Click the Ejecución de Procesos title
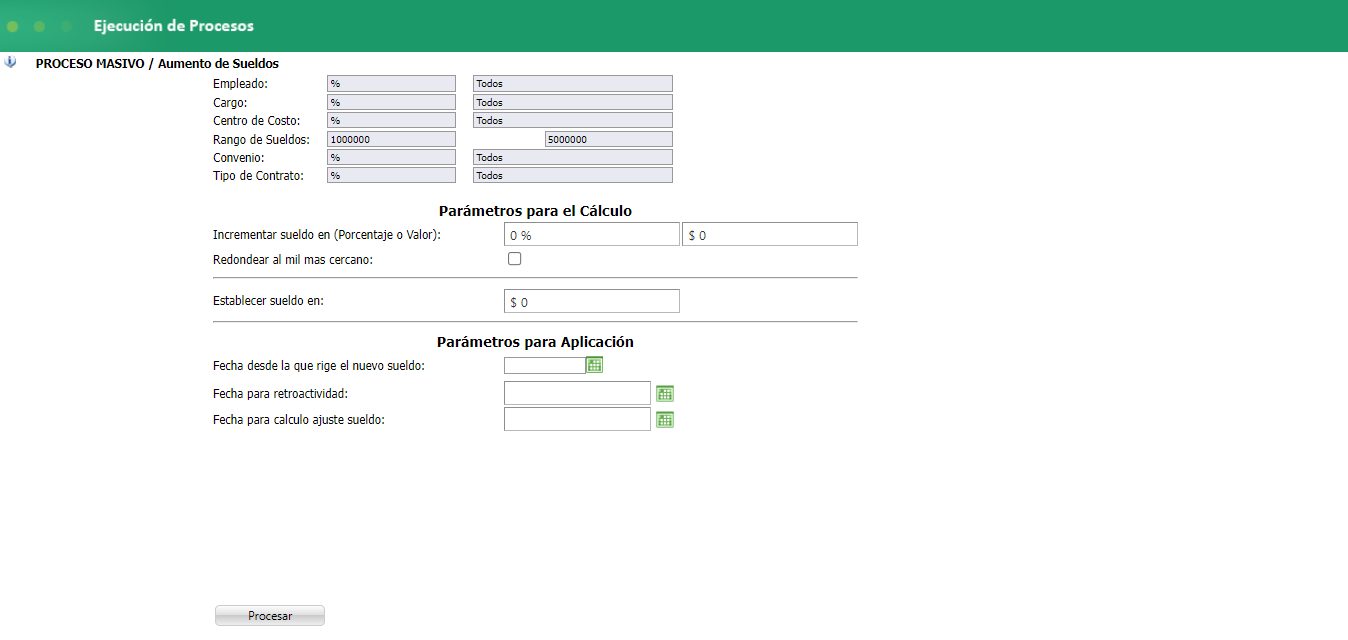This screenshot has height=640, width=1348. tap(174, 26)
